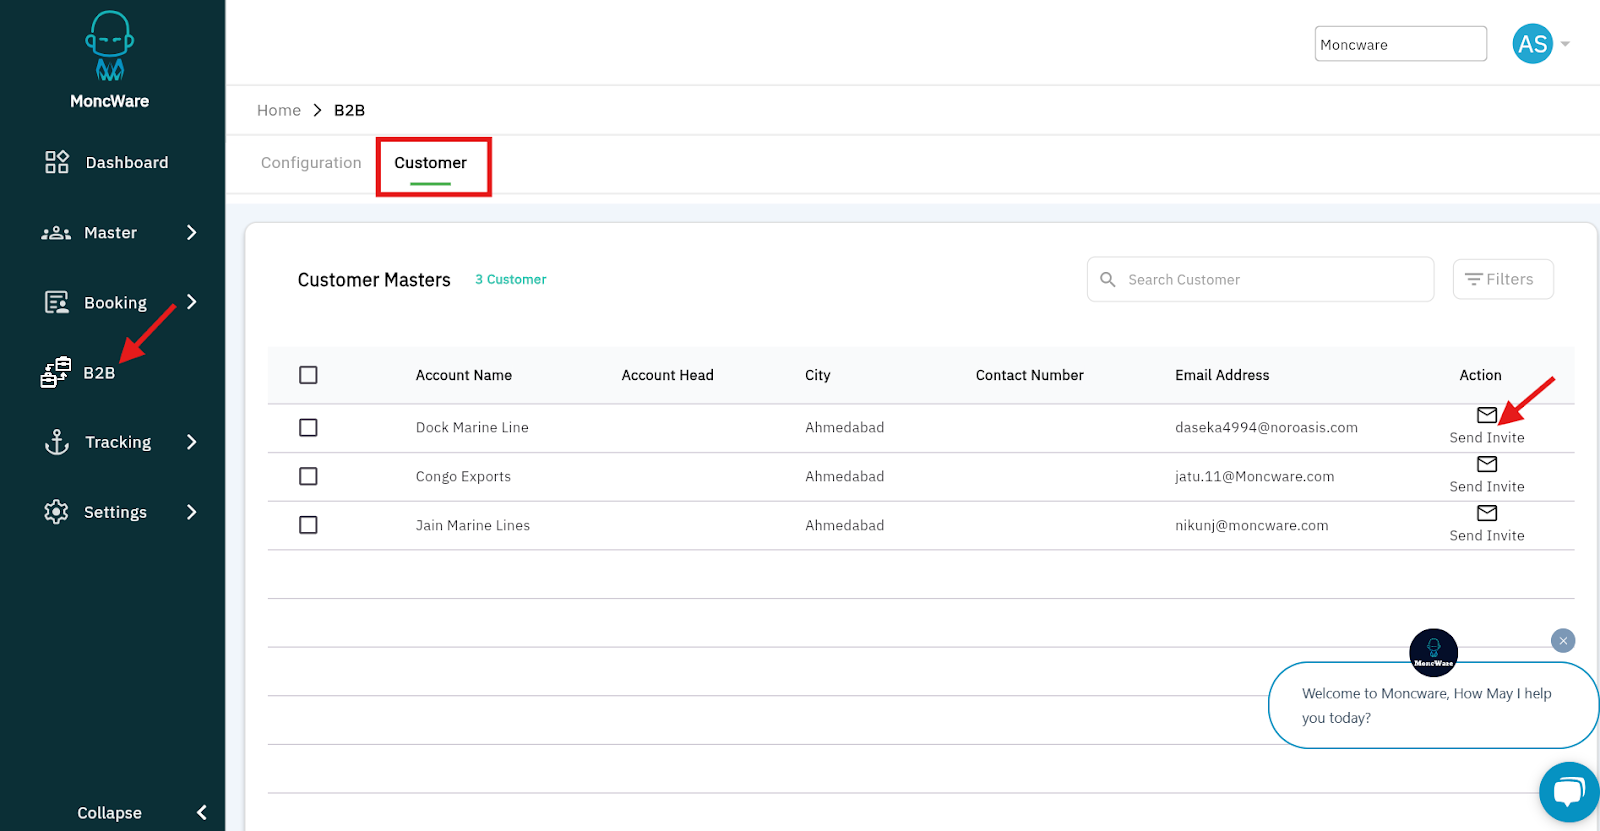Image resolution: width=1600 pixels, height=831 pixels.
Task: Click email daseka4994@noroasis.com
Action: (1266, 427)
